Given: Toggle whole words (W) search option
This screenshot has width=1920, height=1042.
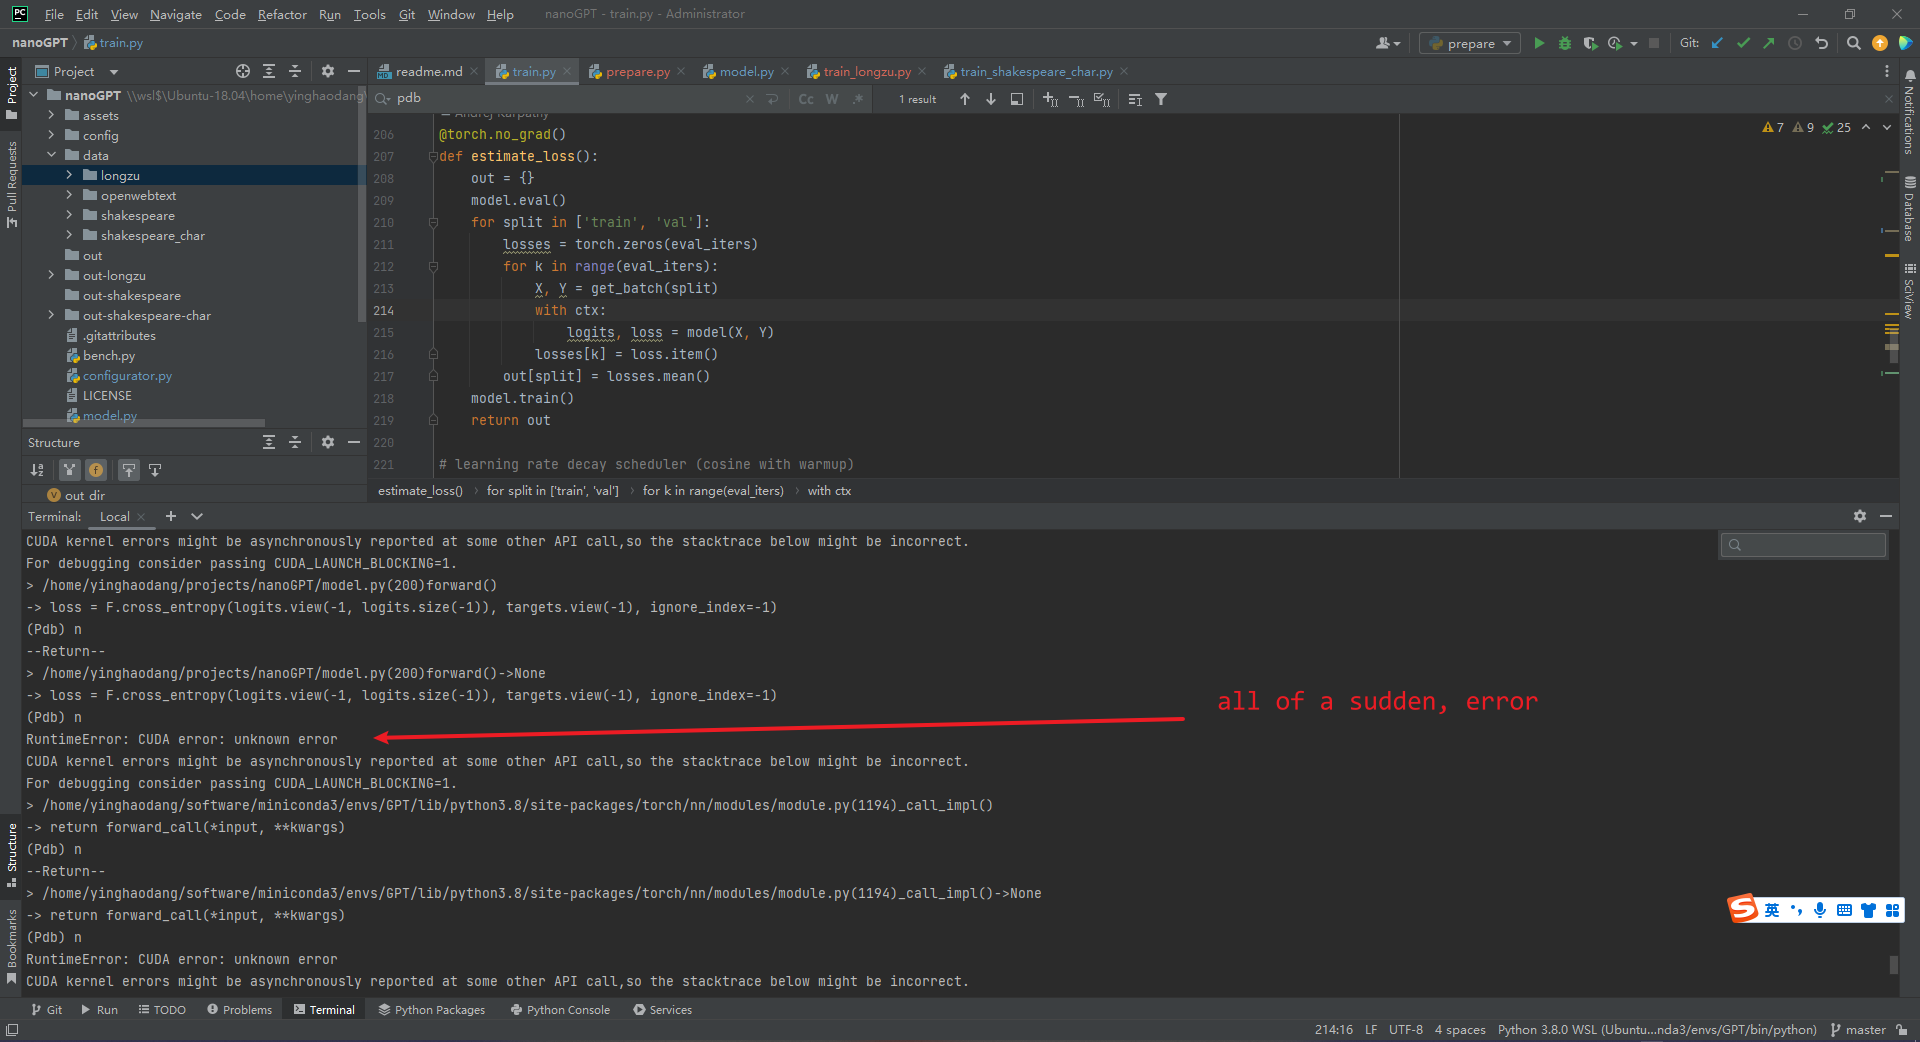Looking at the screenshot, I should (x=831, y=99).
